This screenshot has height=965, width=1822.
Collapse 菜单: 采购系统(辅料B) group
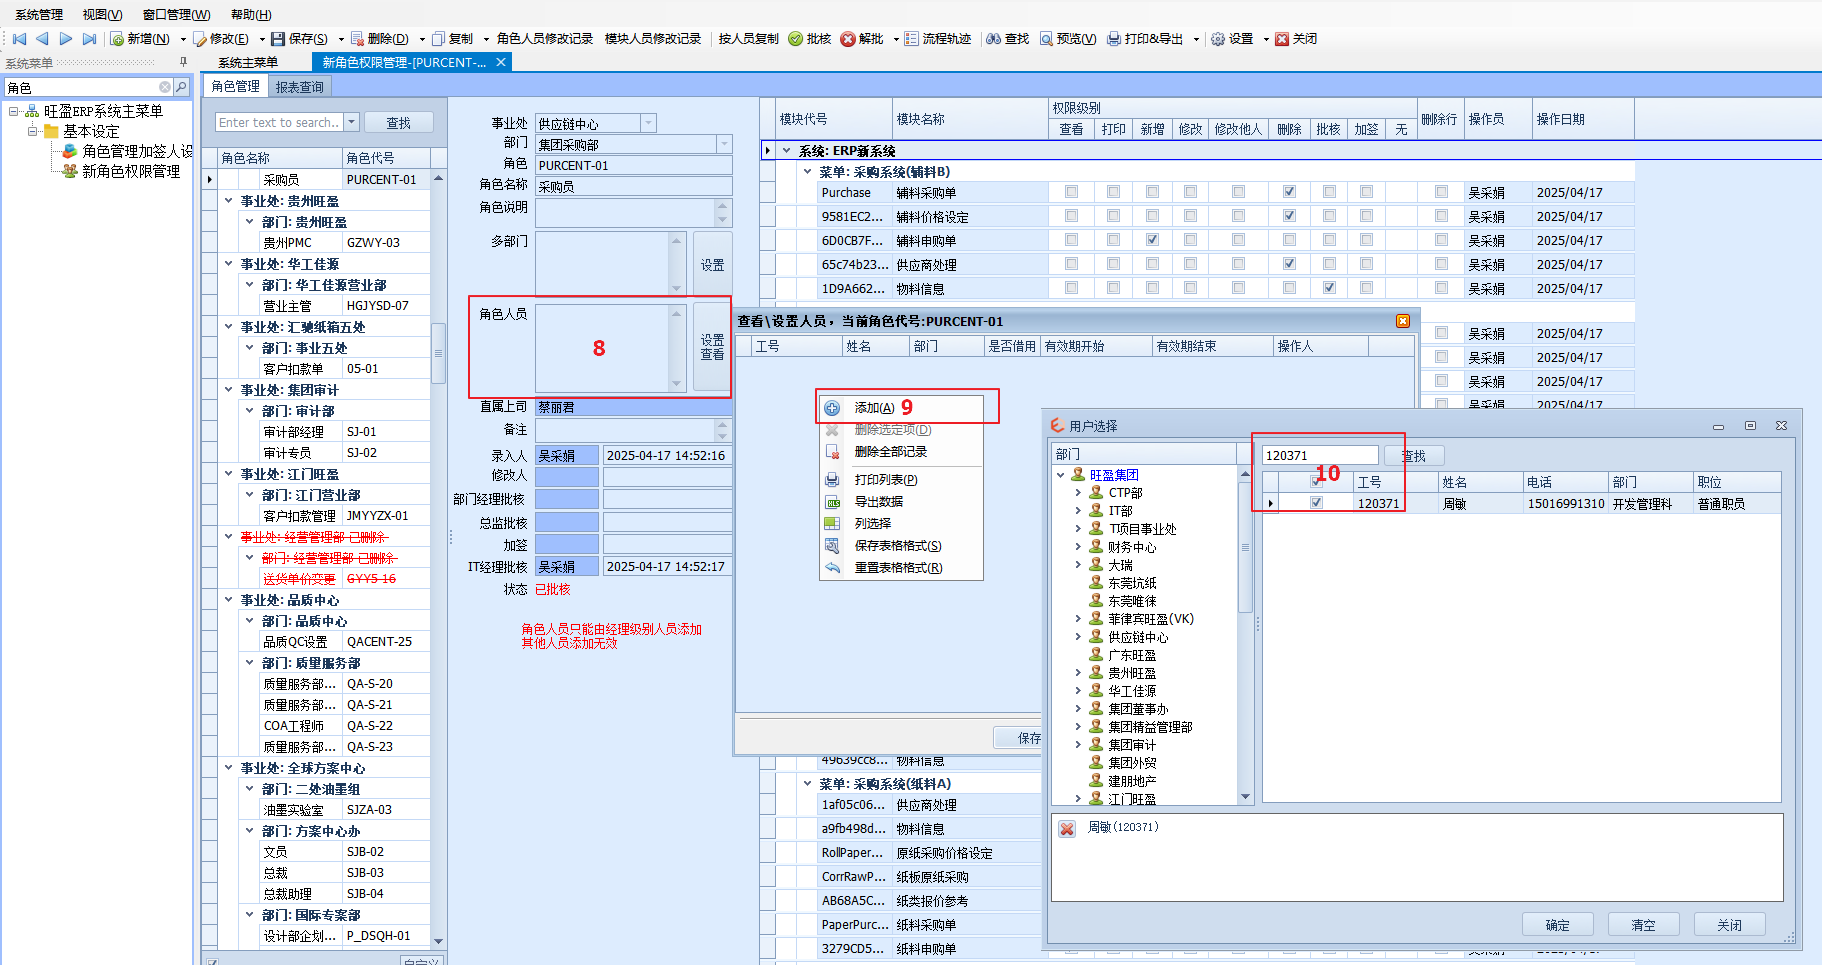[808, 172]
